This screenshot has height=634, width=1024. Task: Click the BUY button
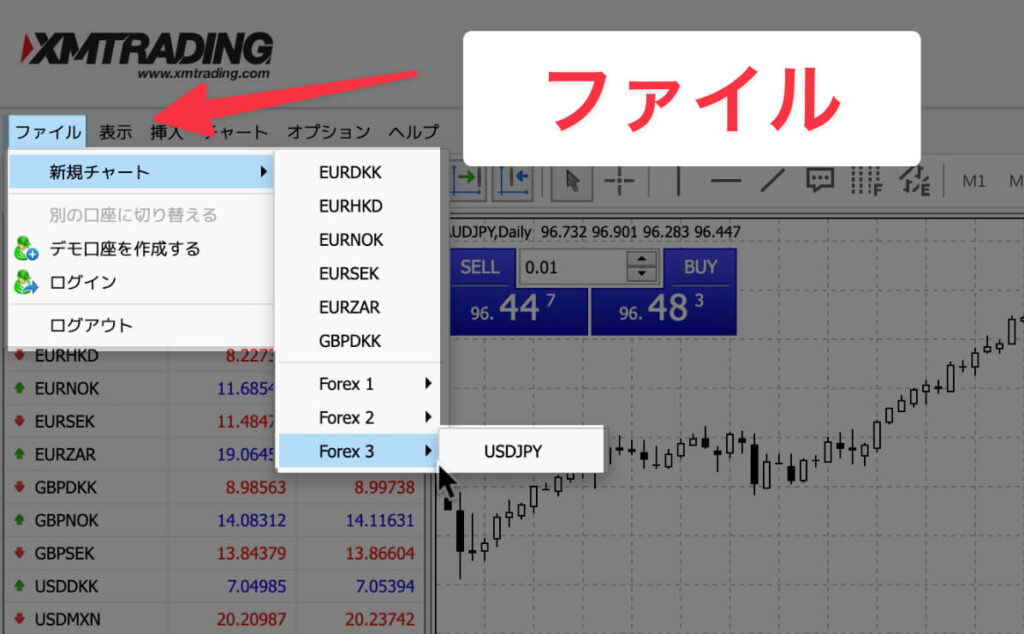(x=700, y=267)
